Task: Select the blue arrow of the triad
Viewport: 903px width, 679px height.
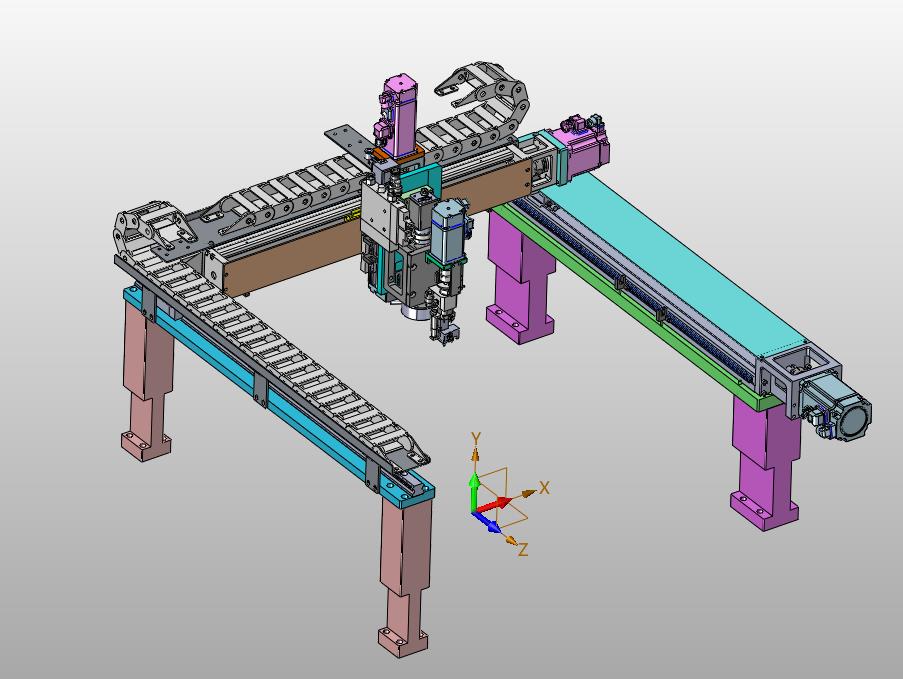Action: coord(487,522)
